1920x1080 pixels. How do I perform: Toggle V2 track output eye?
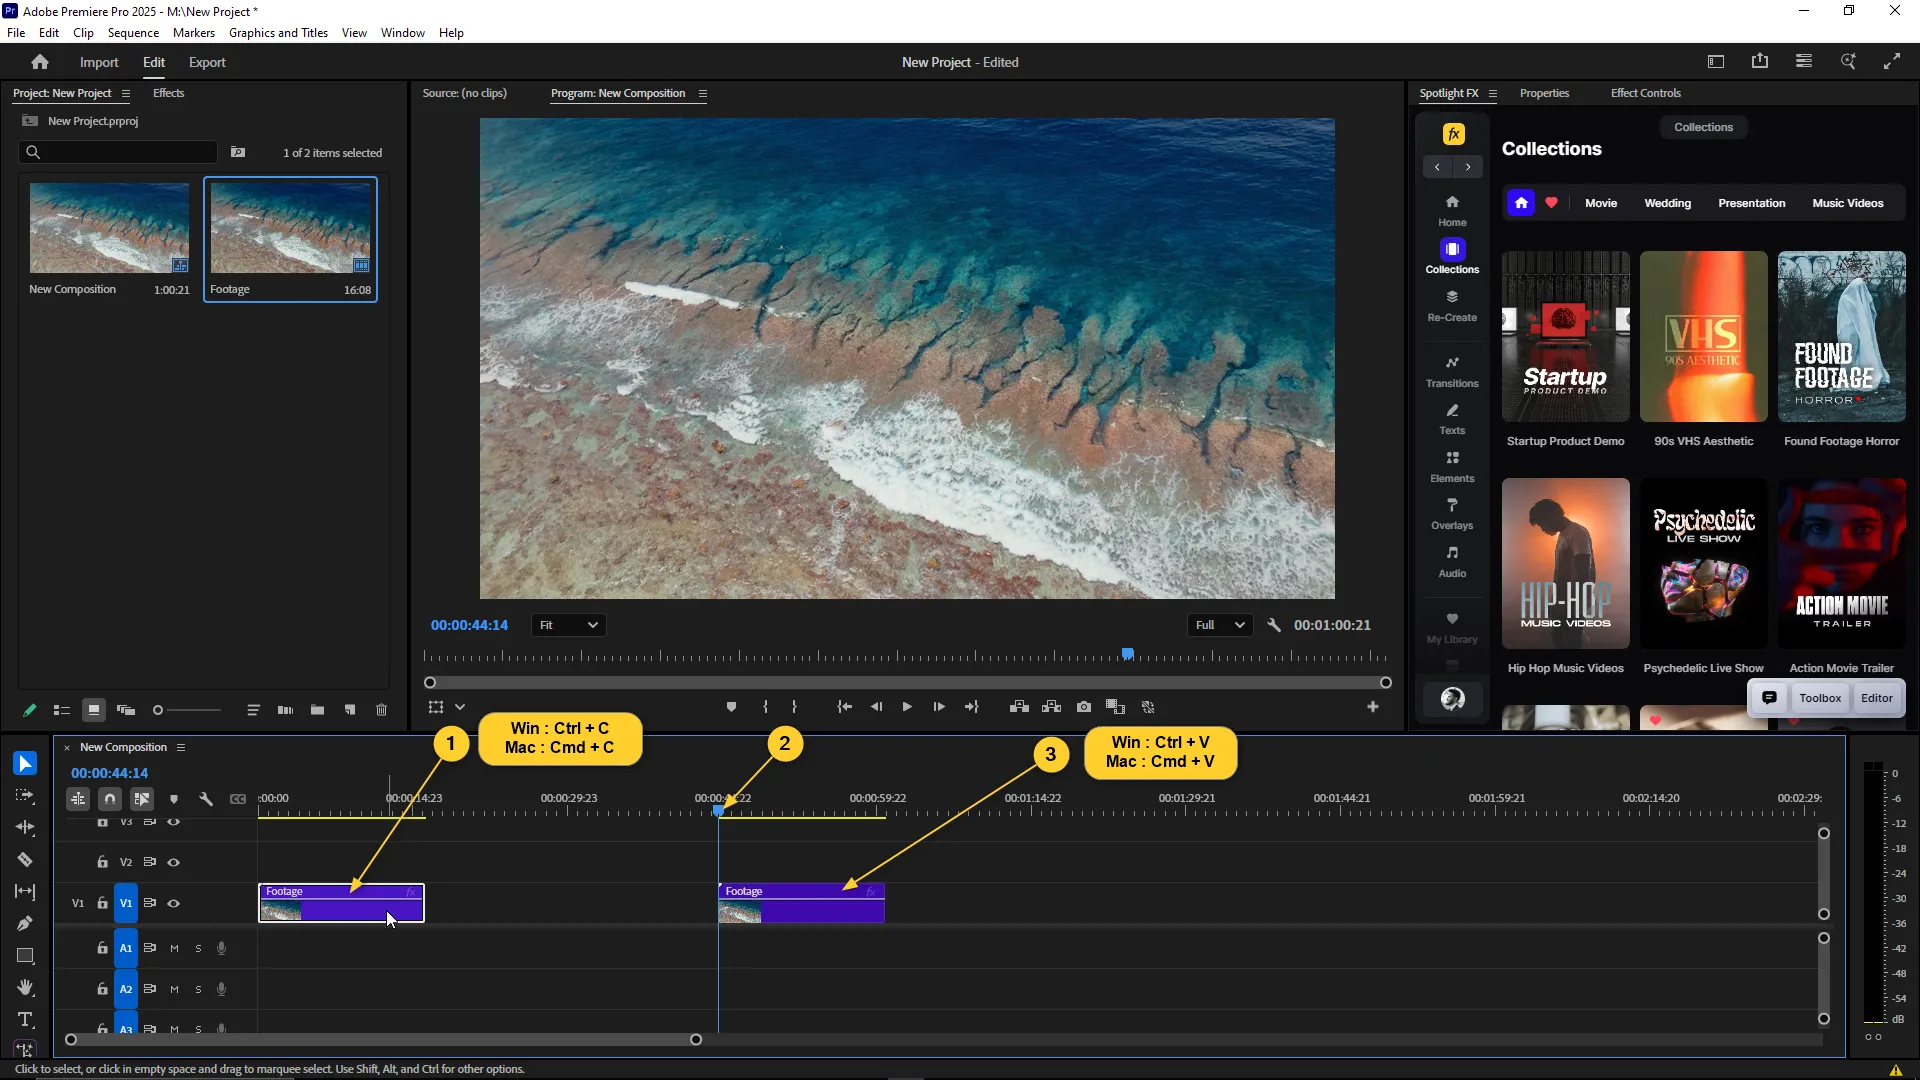pos(173,862)
